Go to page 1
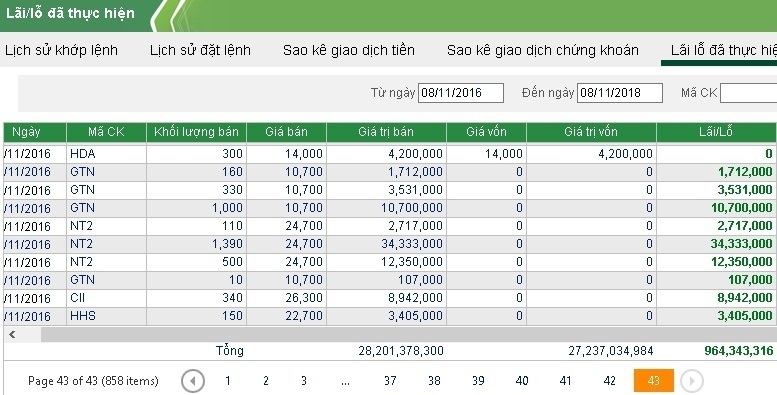The height and width of the screenshot is (395, 777). click(x=227, y=381)
